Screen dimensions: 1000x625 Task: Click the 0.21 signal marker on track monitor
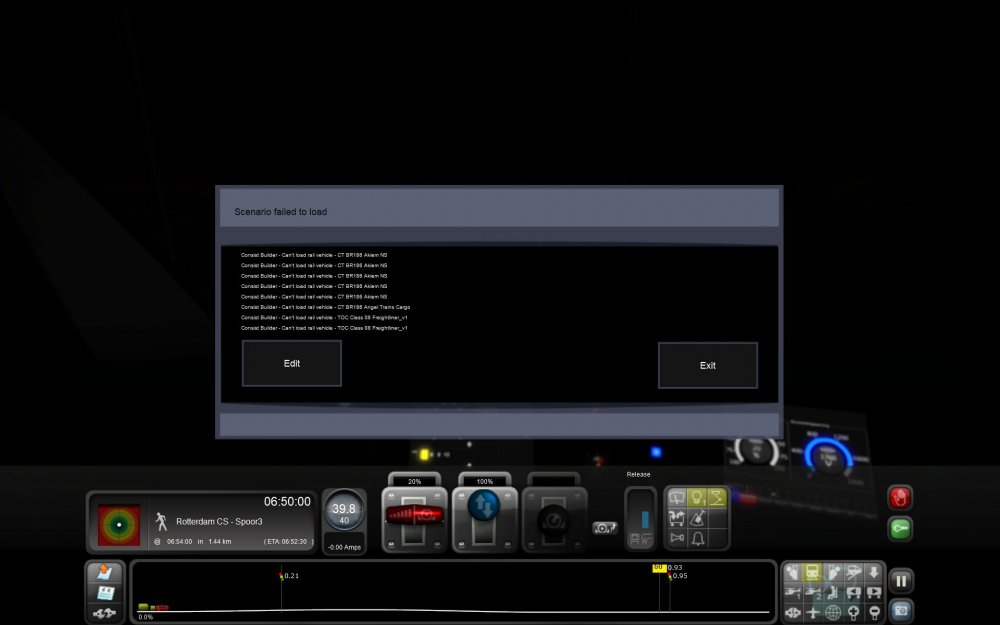tap(281, 577)
